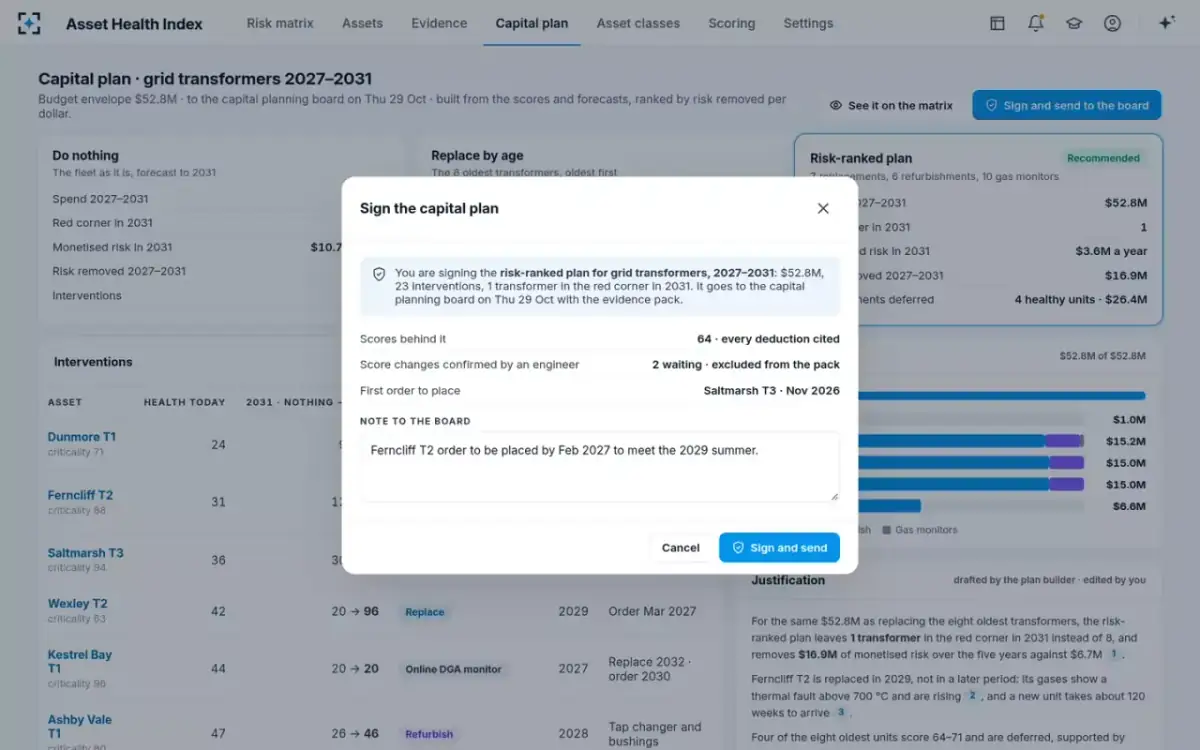This screenshot has width=1200, height=750.
Task: Click the Health today column header
Action: (x=185, y=402)
